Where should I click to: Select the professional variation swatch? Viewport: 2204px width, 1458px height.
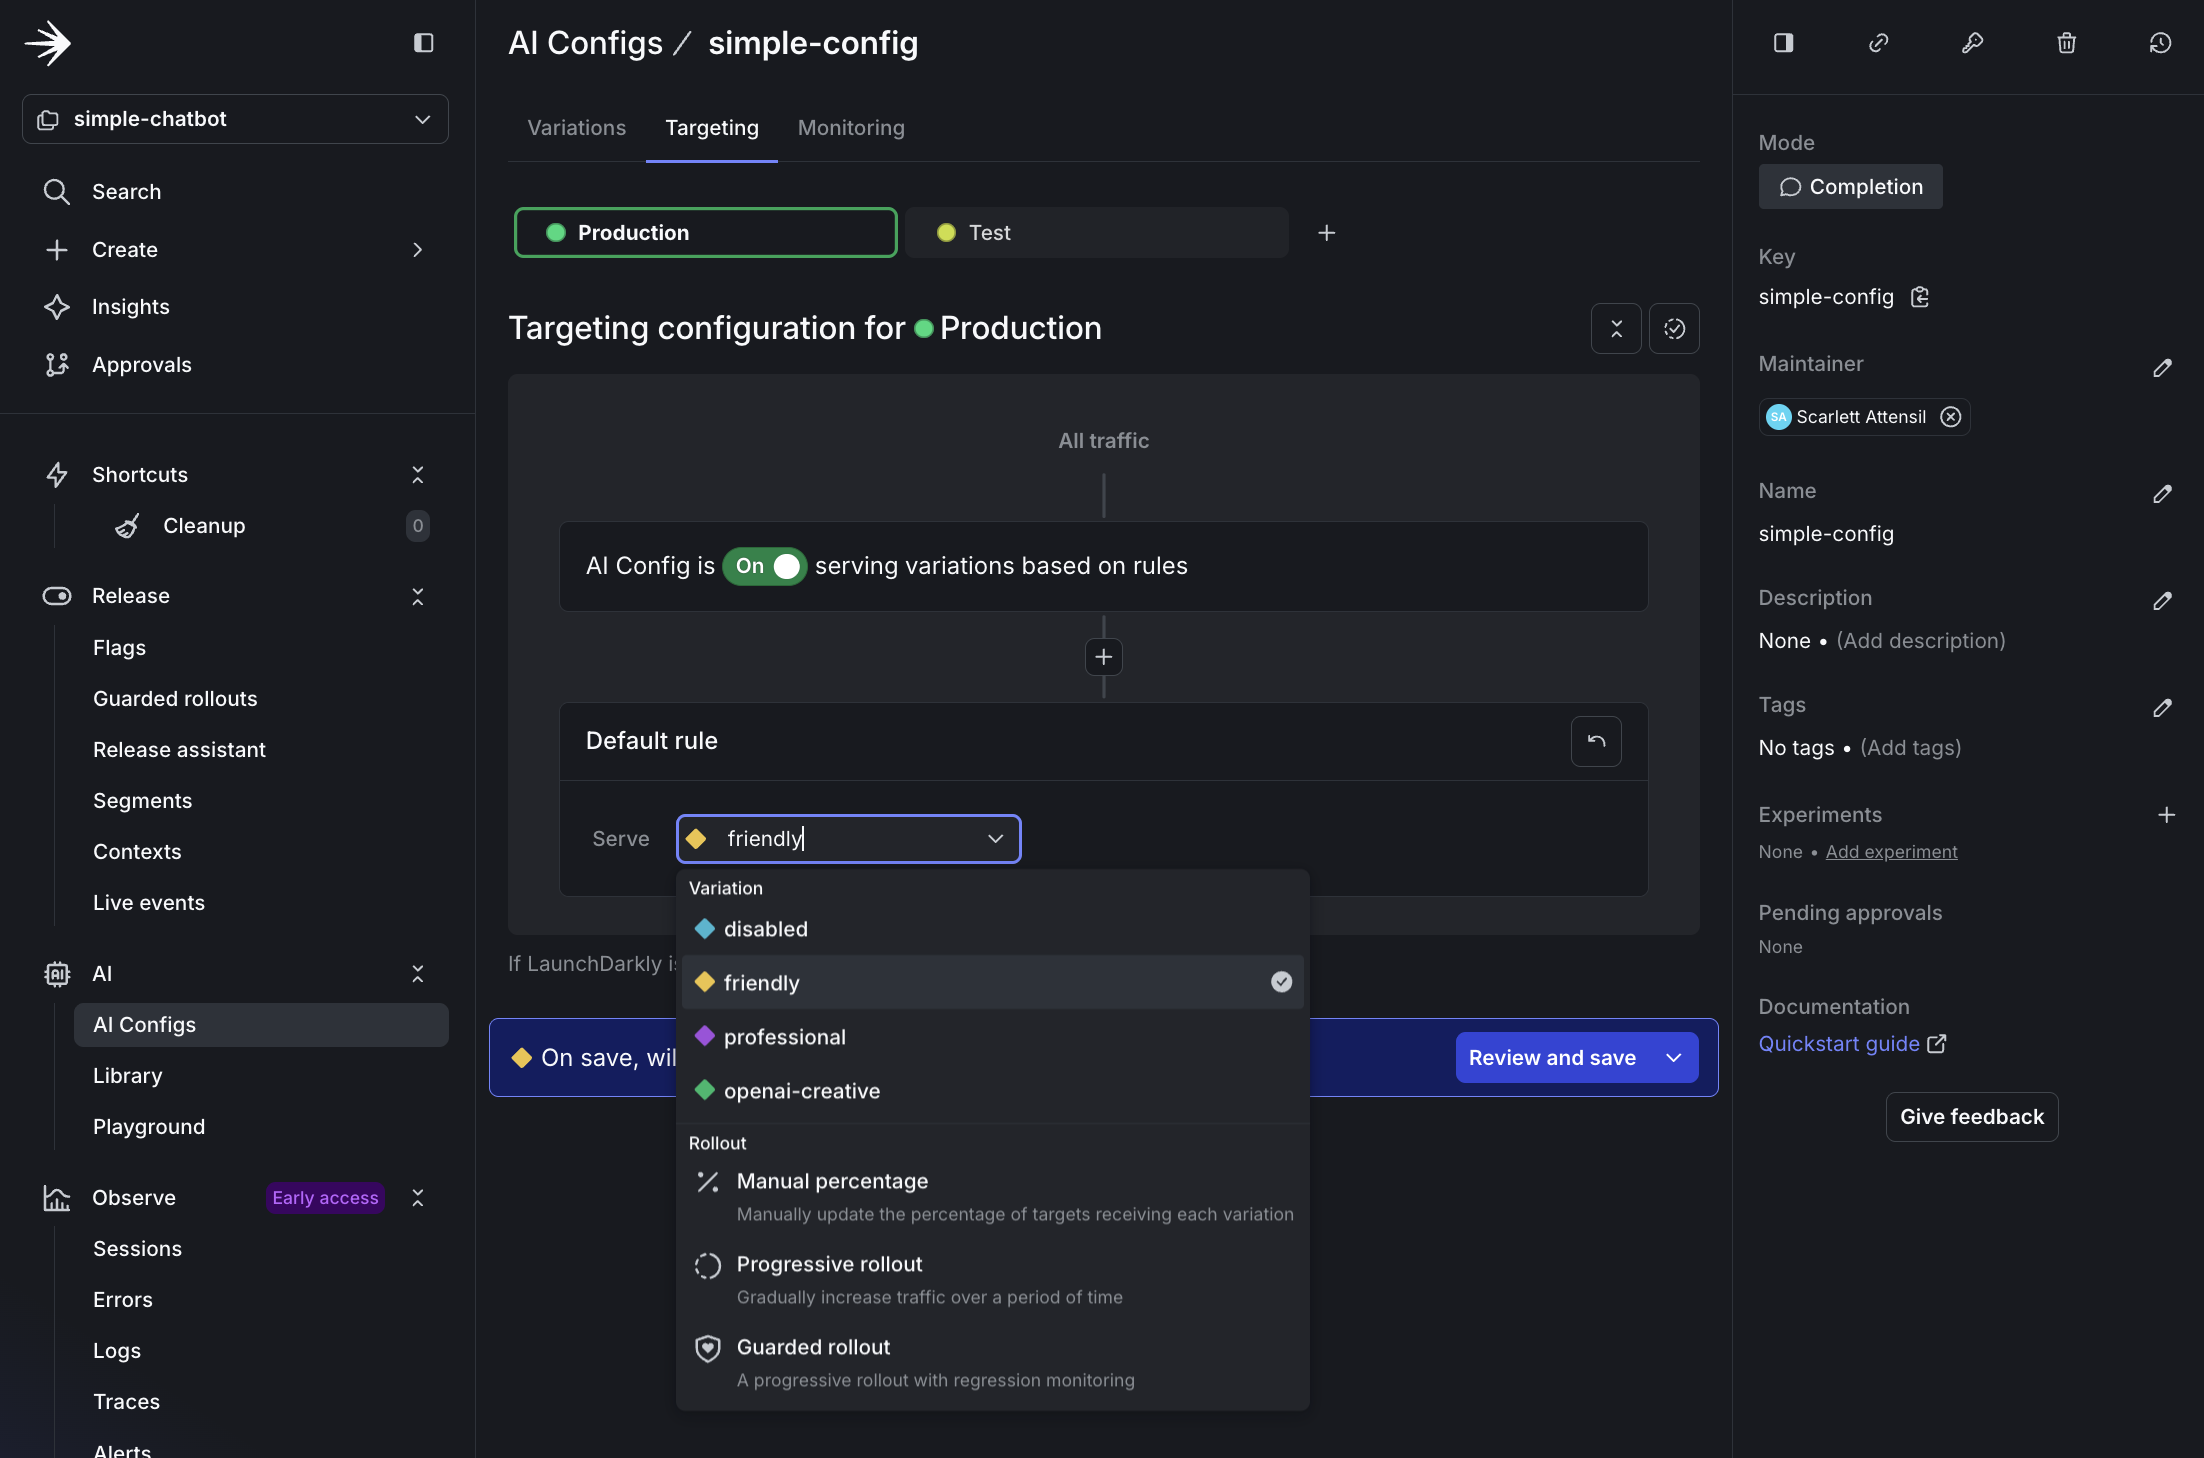(x=706, y=1037)
